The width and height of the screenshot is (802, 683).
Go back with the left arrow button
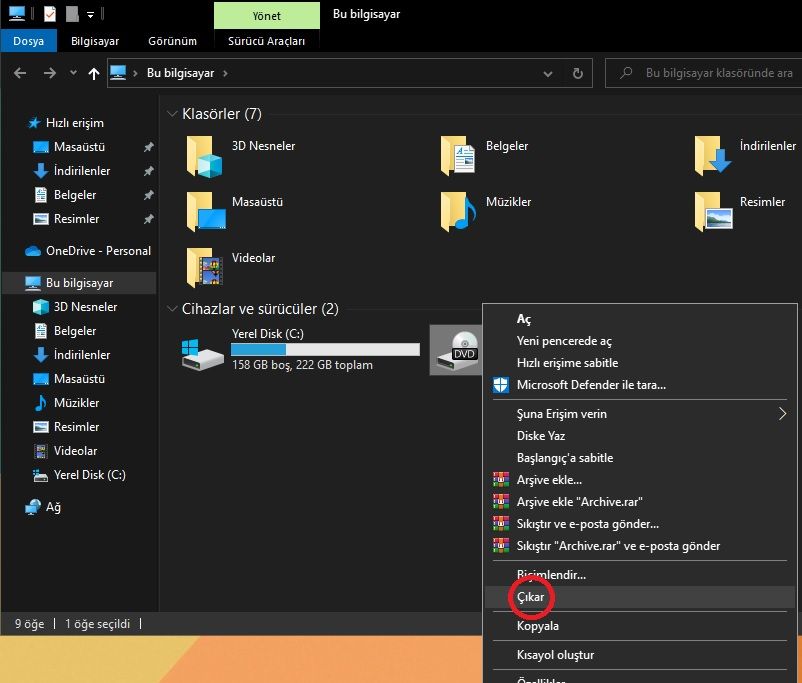[x=20, y=73]
